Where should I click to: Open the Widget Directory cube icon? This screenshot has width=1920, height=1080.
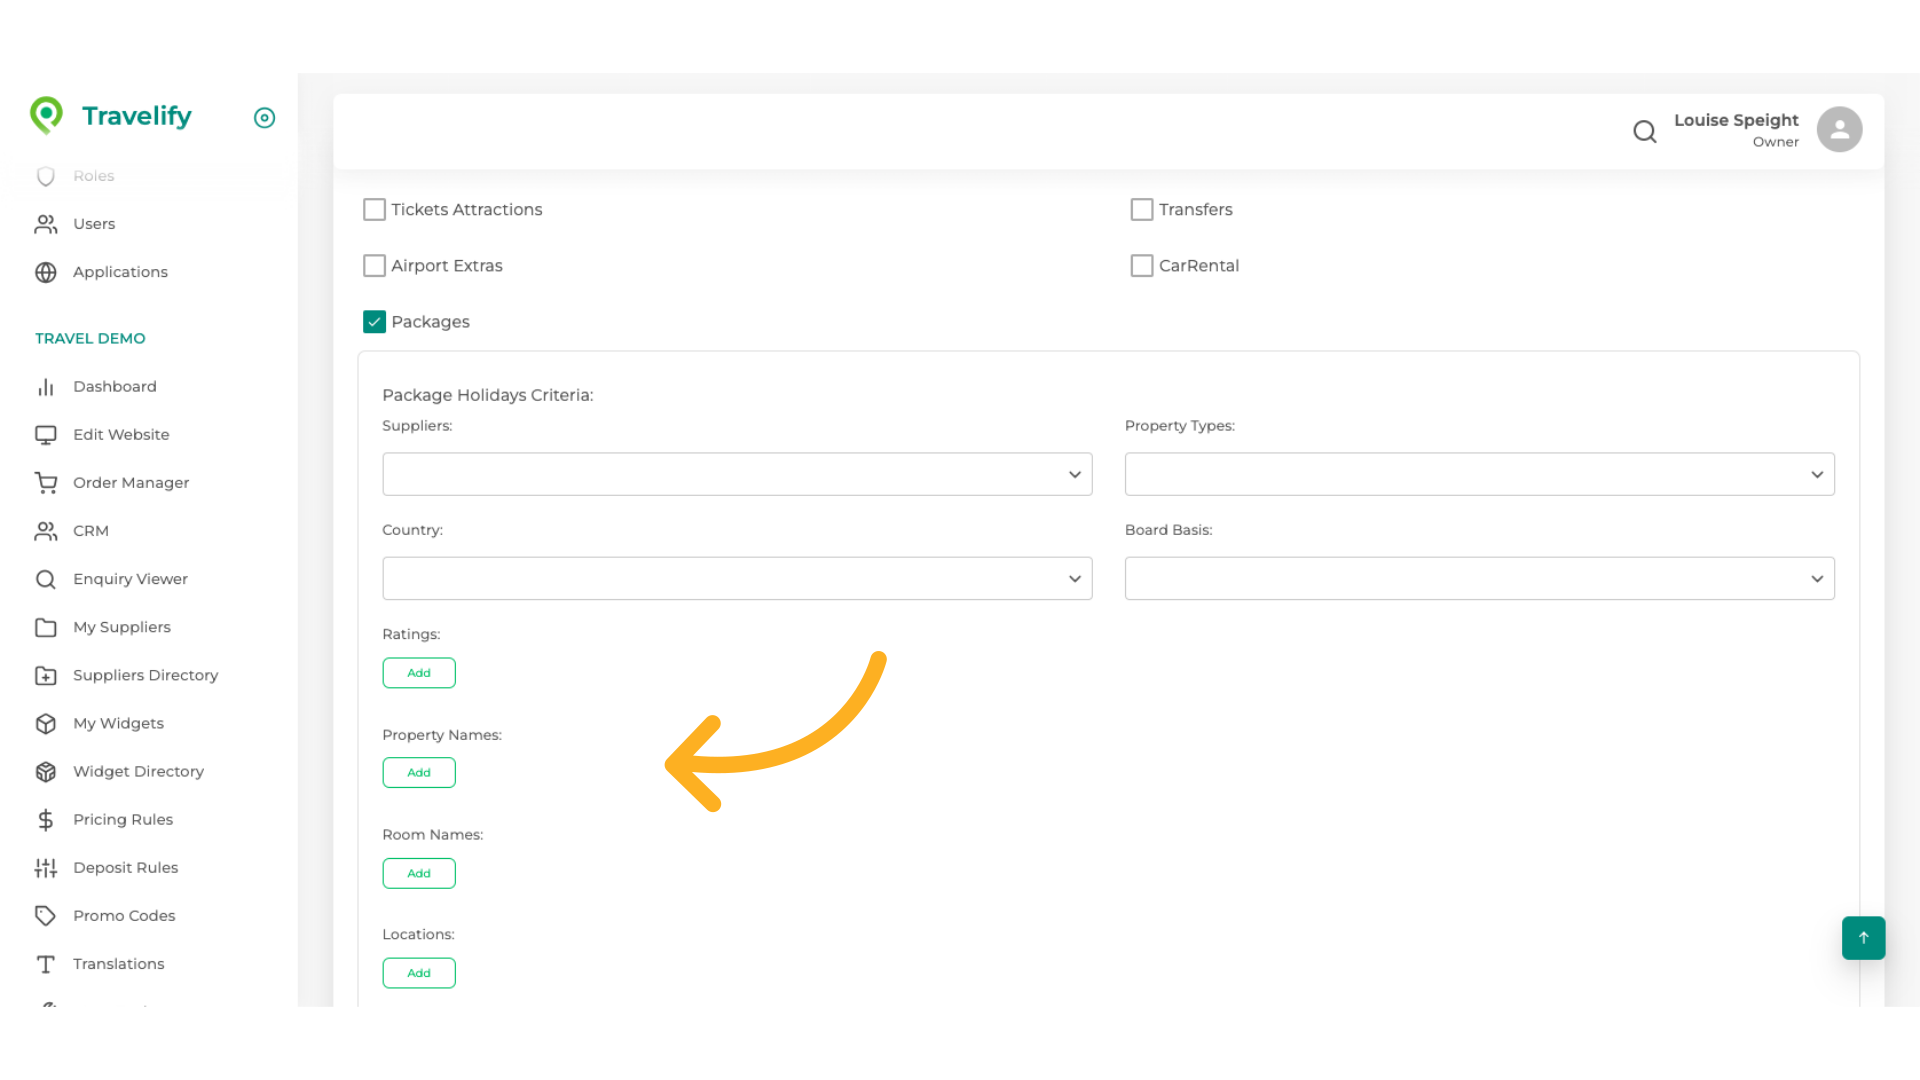click(x=46, y=771)
